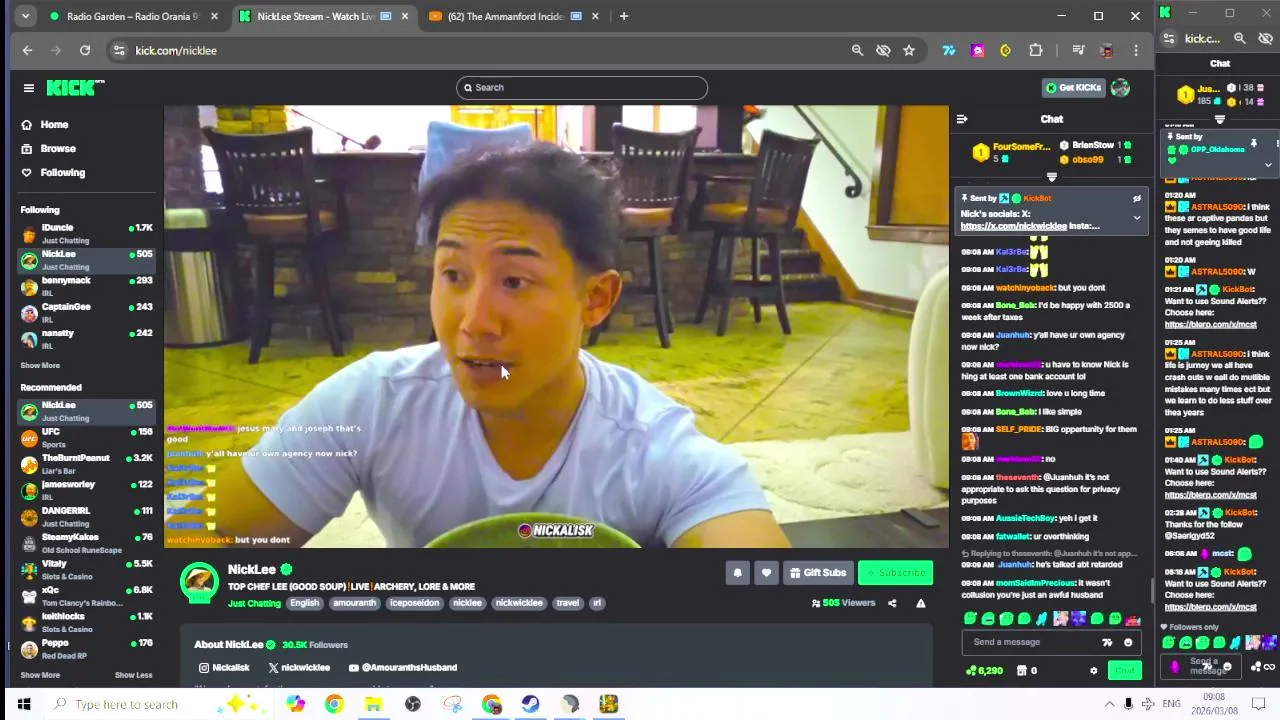View site information for kick.com
Viewport: 1280px width, 720px height.
pos(119,51)
